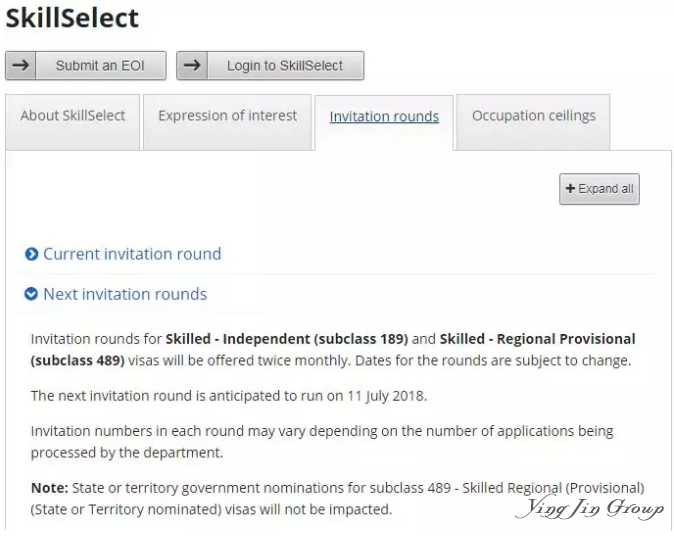Click circle chevron beside Next invitation rounds
The width and height of the screenshot is (674, 539).
click(31, 294)
